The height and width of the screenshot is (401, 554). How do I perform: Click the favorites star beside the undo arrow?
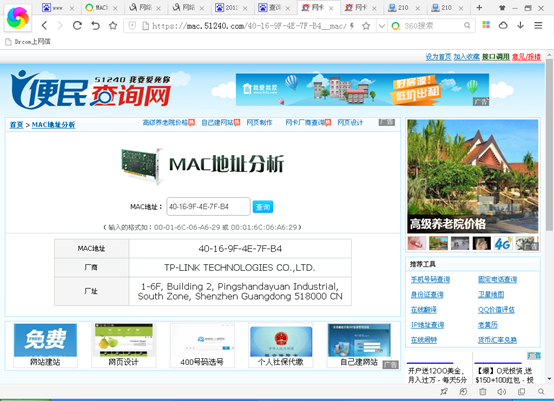pos(113,25)
